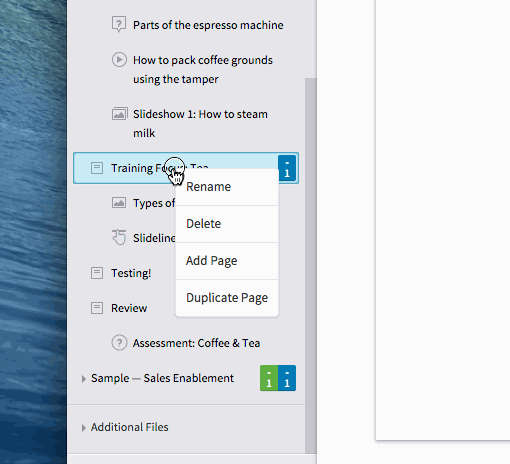This screenshot has width=510, height=464.
Task: Click the page icon beside Training Focus
Action: click(x=97, y=168)
